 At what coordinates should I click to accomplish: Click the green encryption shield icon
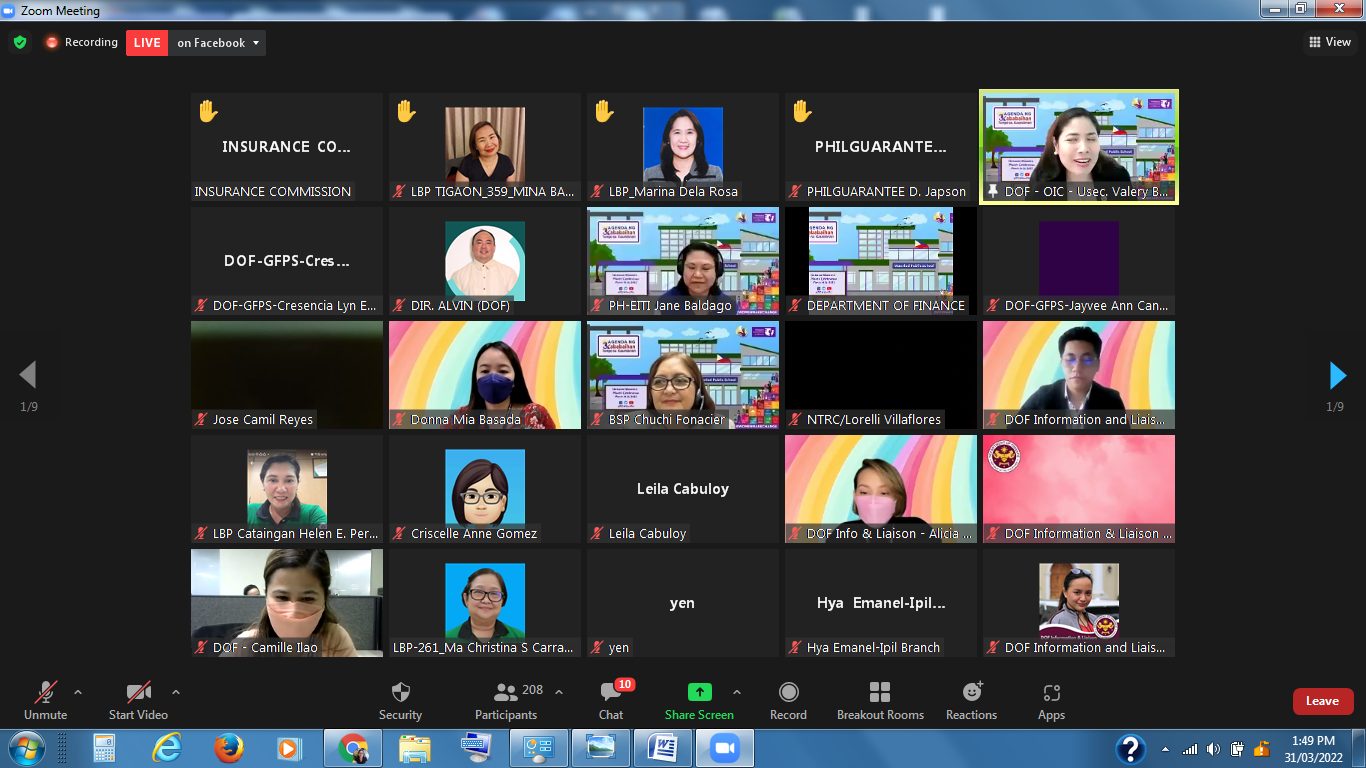(20, 43)
